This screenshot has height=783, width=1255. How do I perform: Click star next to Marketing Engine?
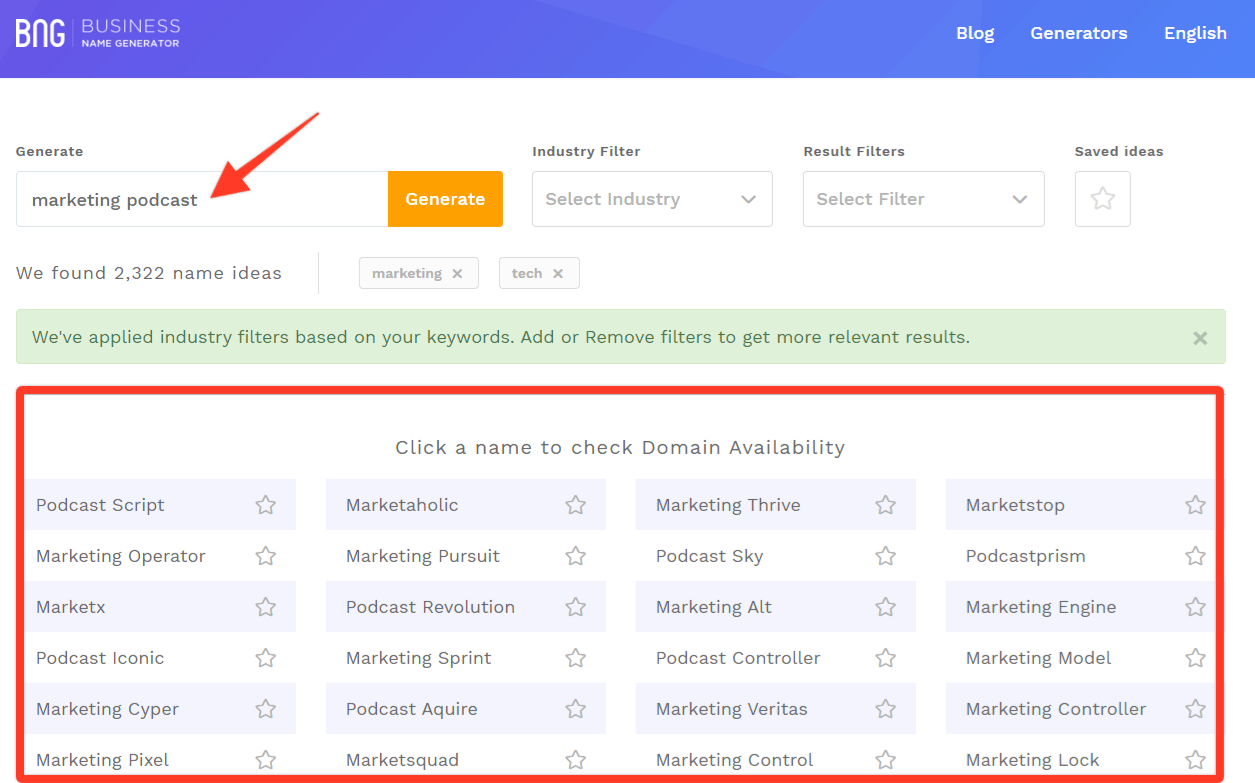click(1195, 607)
